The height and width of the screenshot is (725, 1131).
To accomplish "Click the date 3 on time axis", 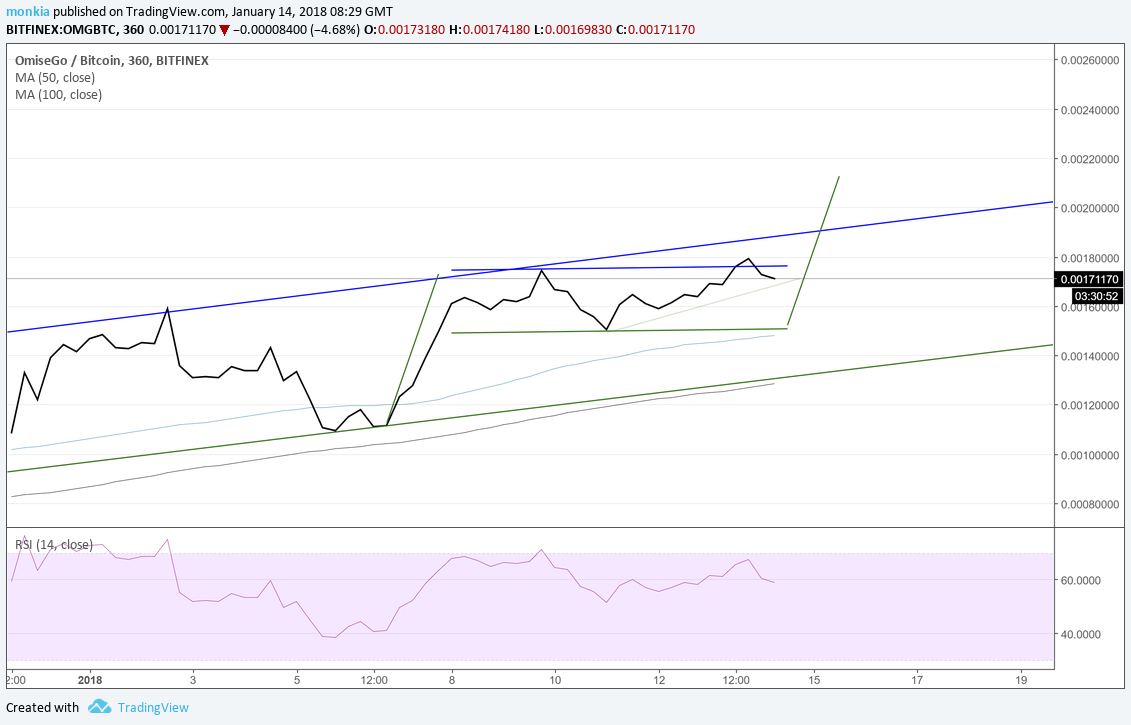I will coord(193,680).
